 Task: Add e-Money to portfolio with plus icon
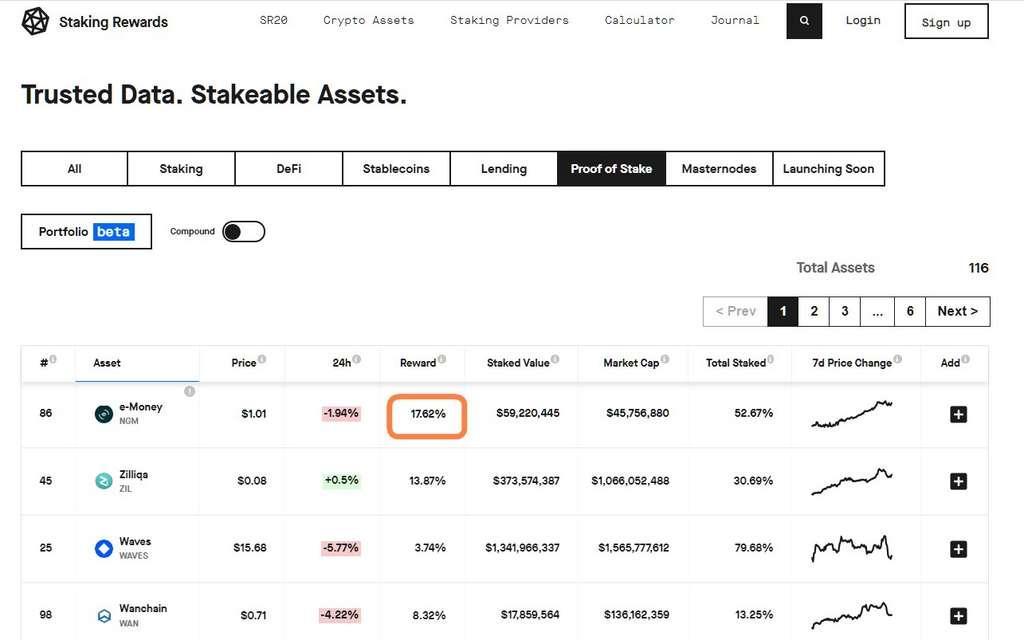click(x=957, y=414)
